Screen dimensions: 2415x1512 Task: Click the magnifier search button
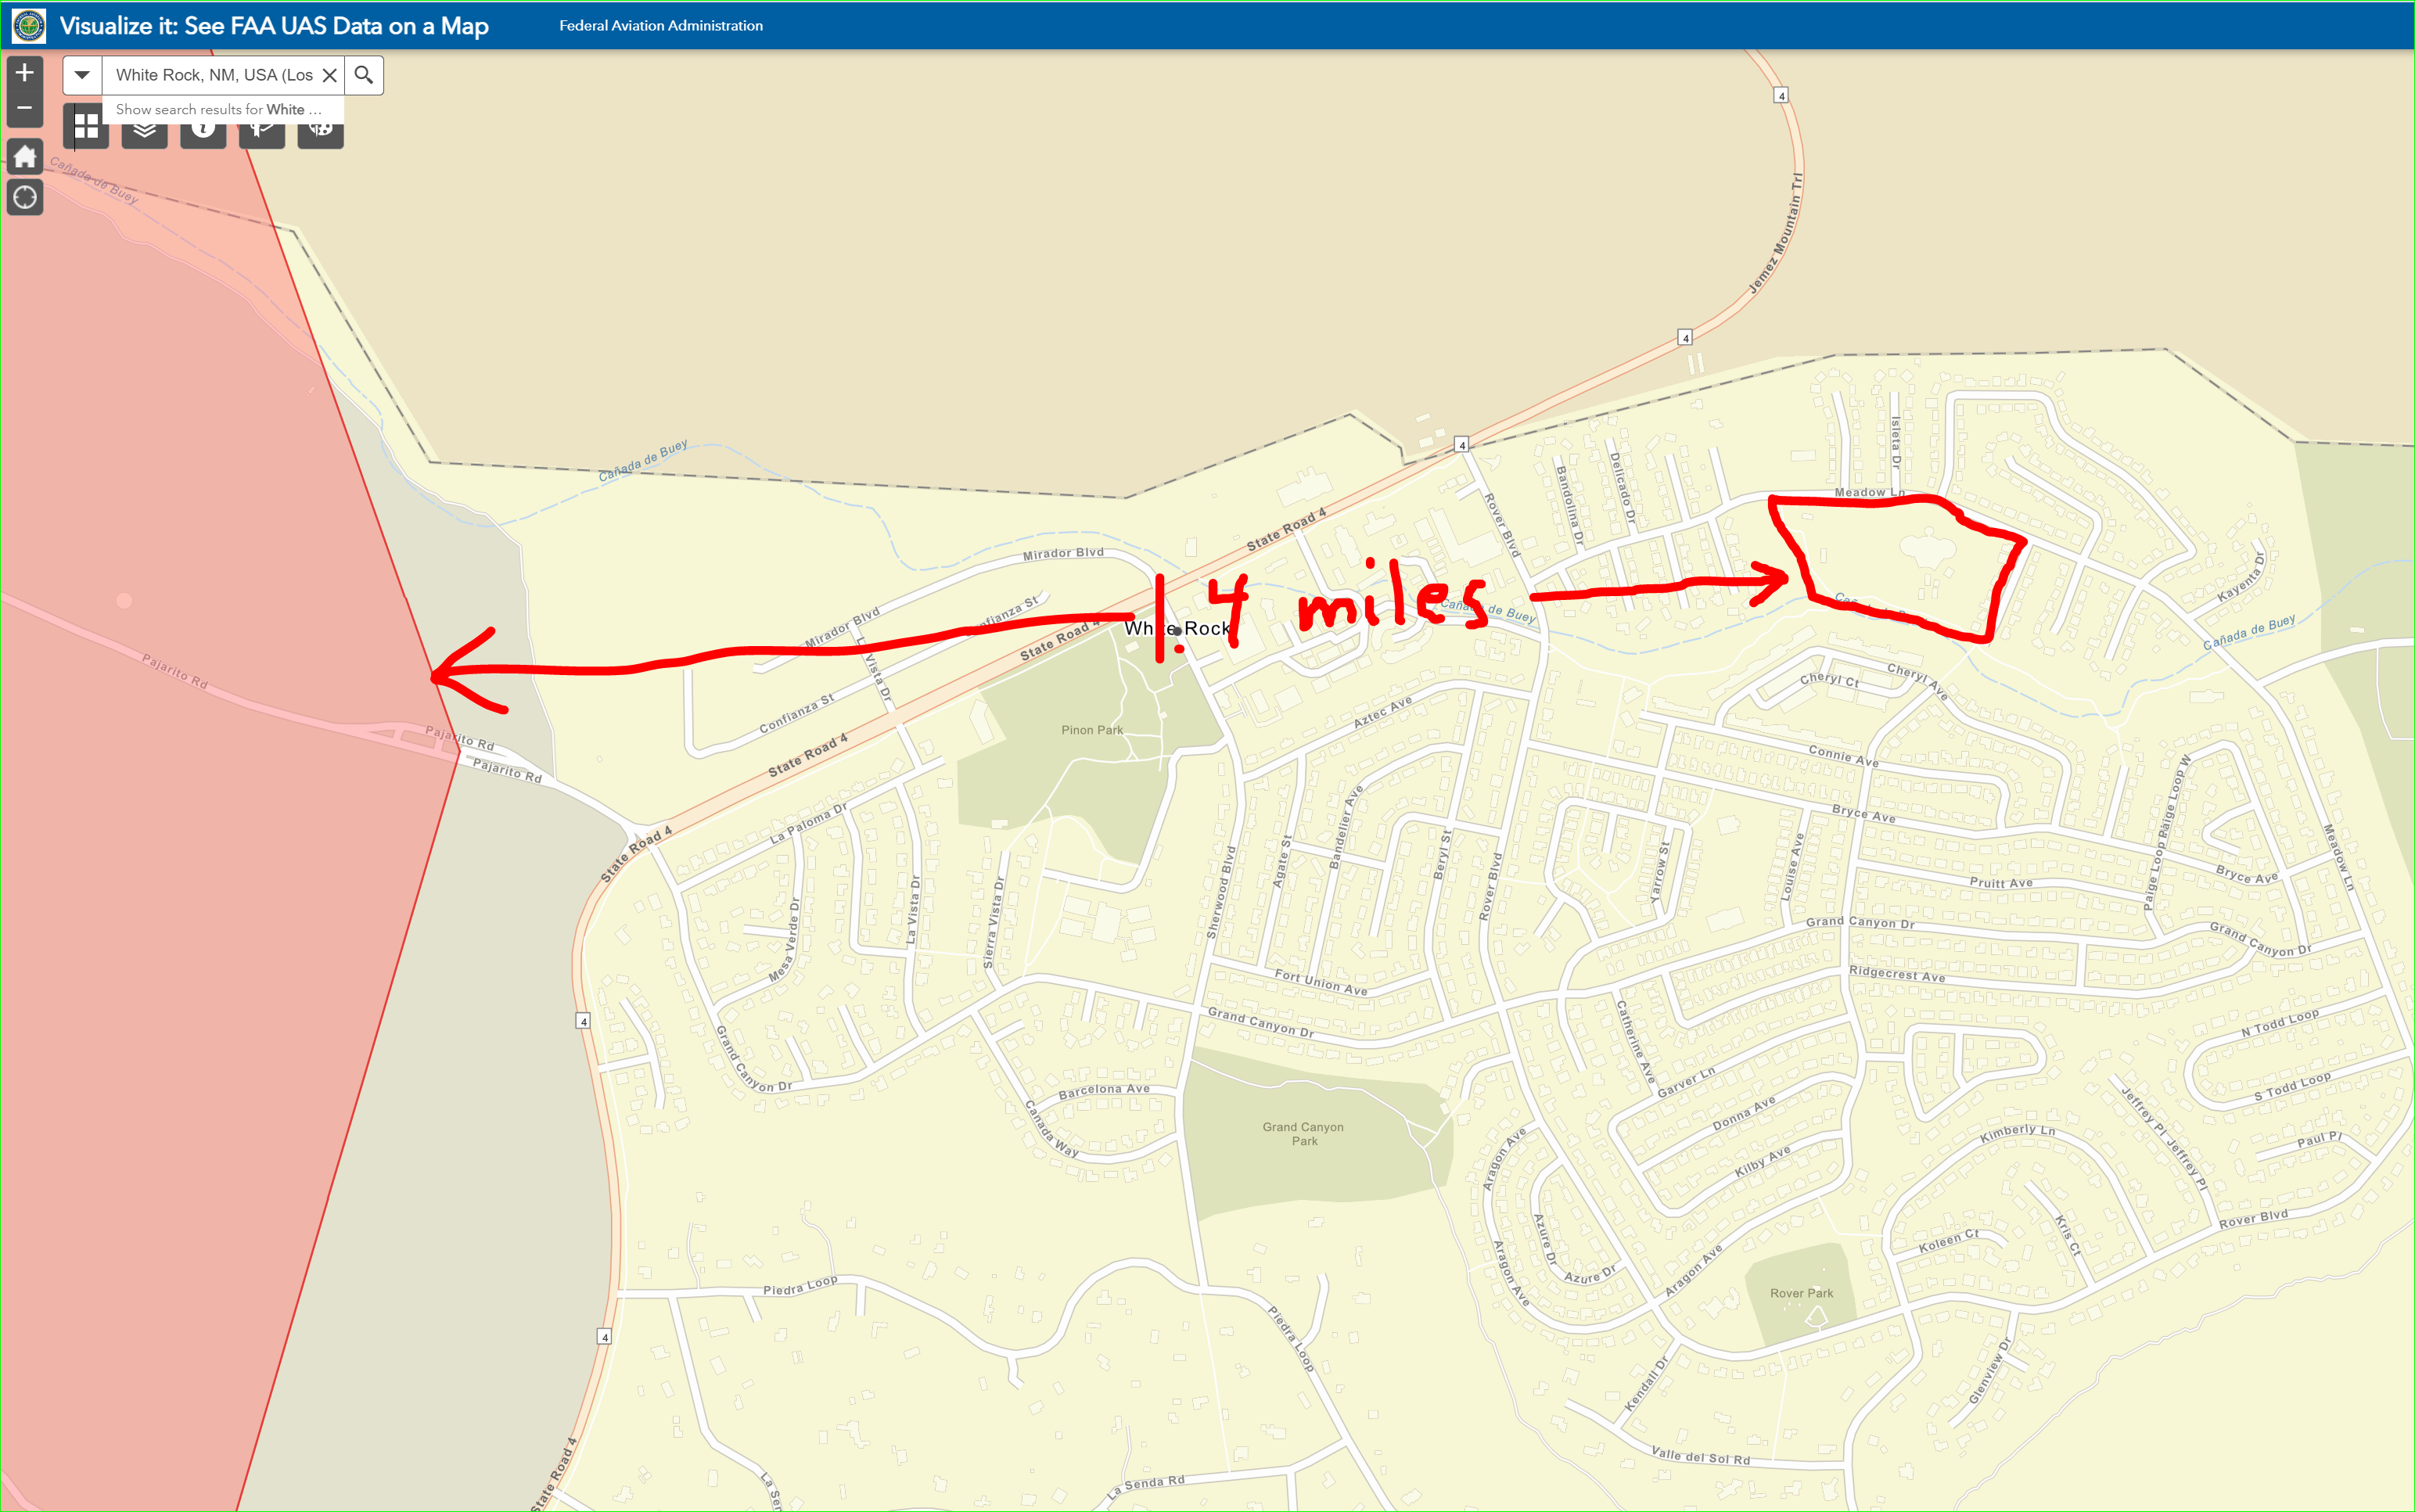(364, 75)
